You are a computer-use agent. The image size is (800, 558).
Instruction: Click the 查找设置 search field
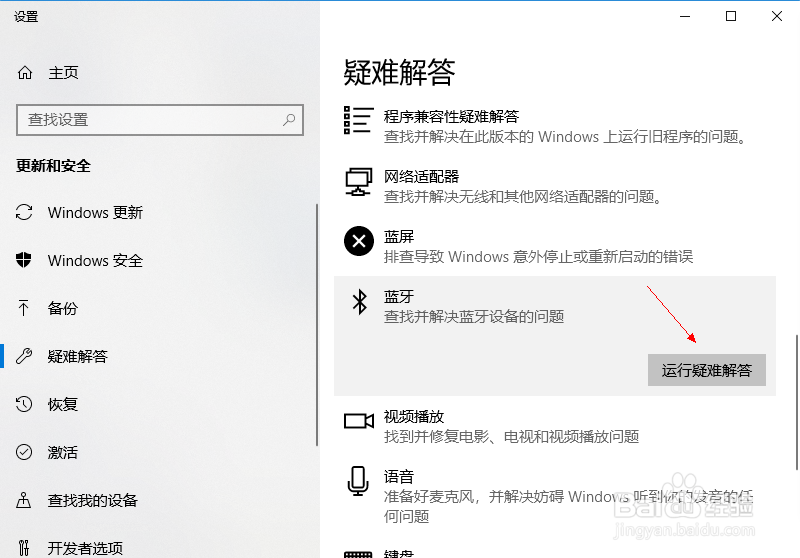[x=160, y=120]
